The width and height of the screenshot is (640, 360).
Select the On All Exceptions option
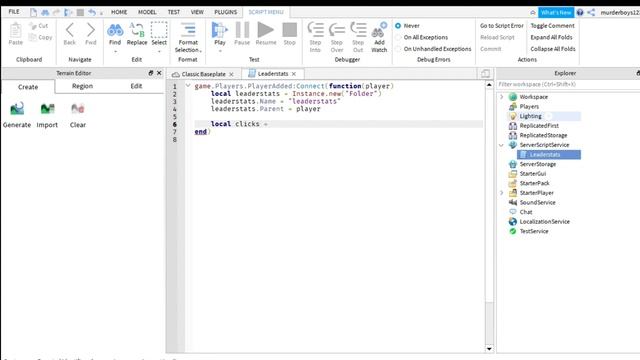[398, 37]
